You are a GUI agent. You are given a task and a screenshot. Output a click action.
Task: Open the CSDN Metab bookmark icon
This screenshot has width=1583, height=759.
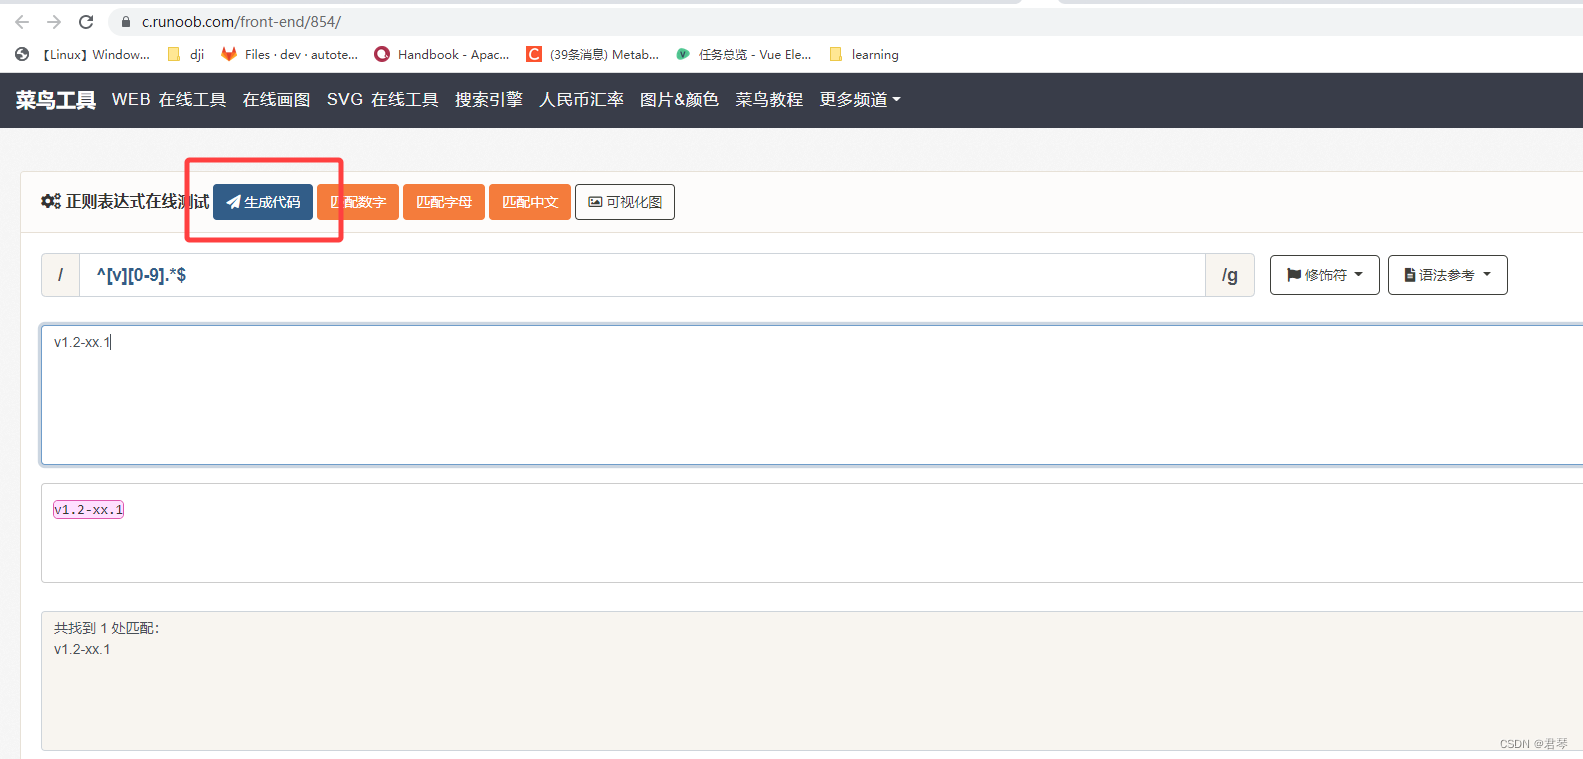pos(534,54)
